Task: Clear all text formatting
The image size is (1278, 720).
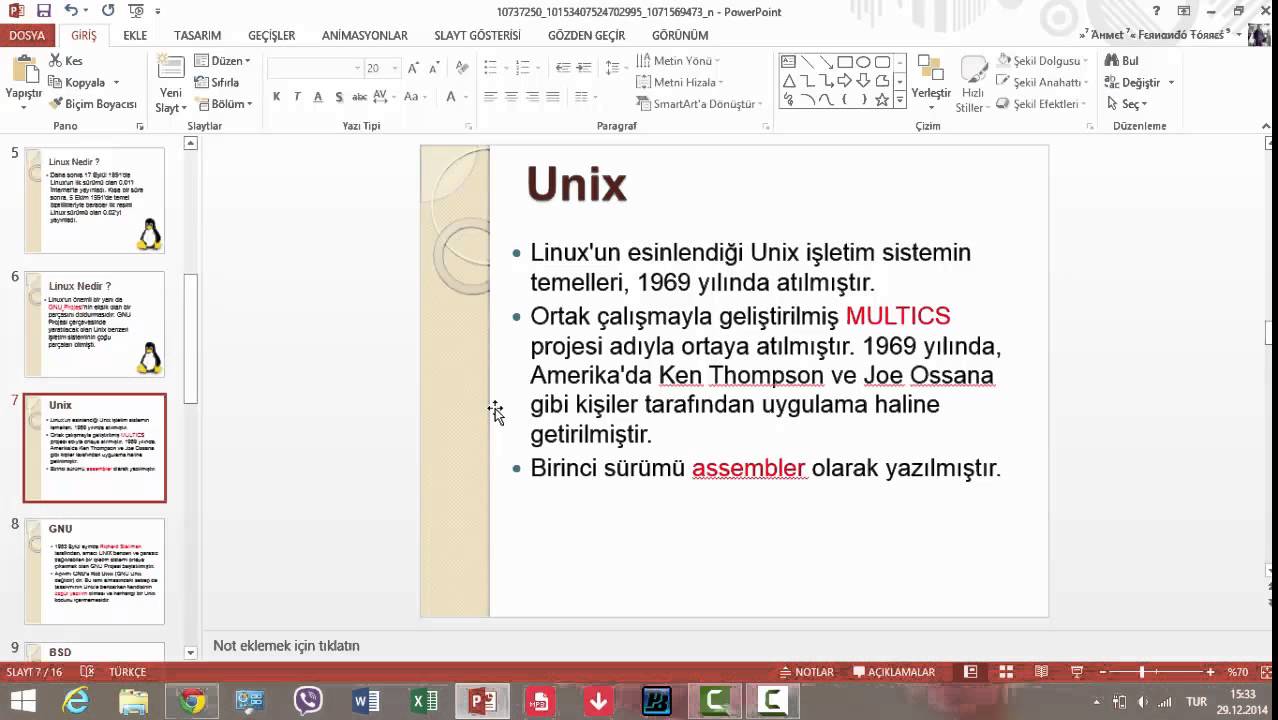Action: click(x=461, y=68)
